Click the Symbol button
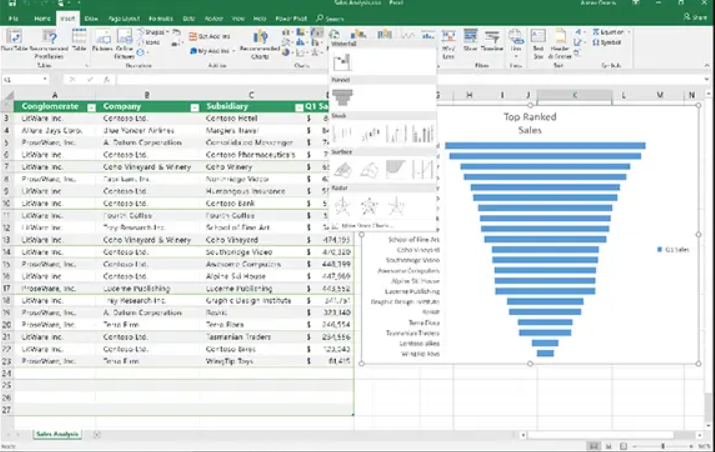The height and width of the screenshot is (452, 715). [x=607, y=42]
